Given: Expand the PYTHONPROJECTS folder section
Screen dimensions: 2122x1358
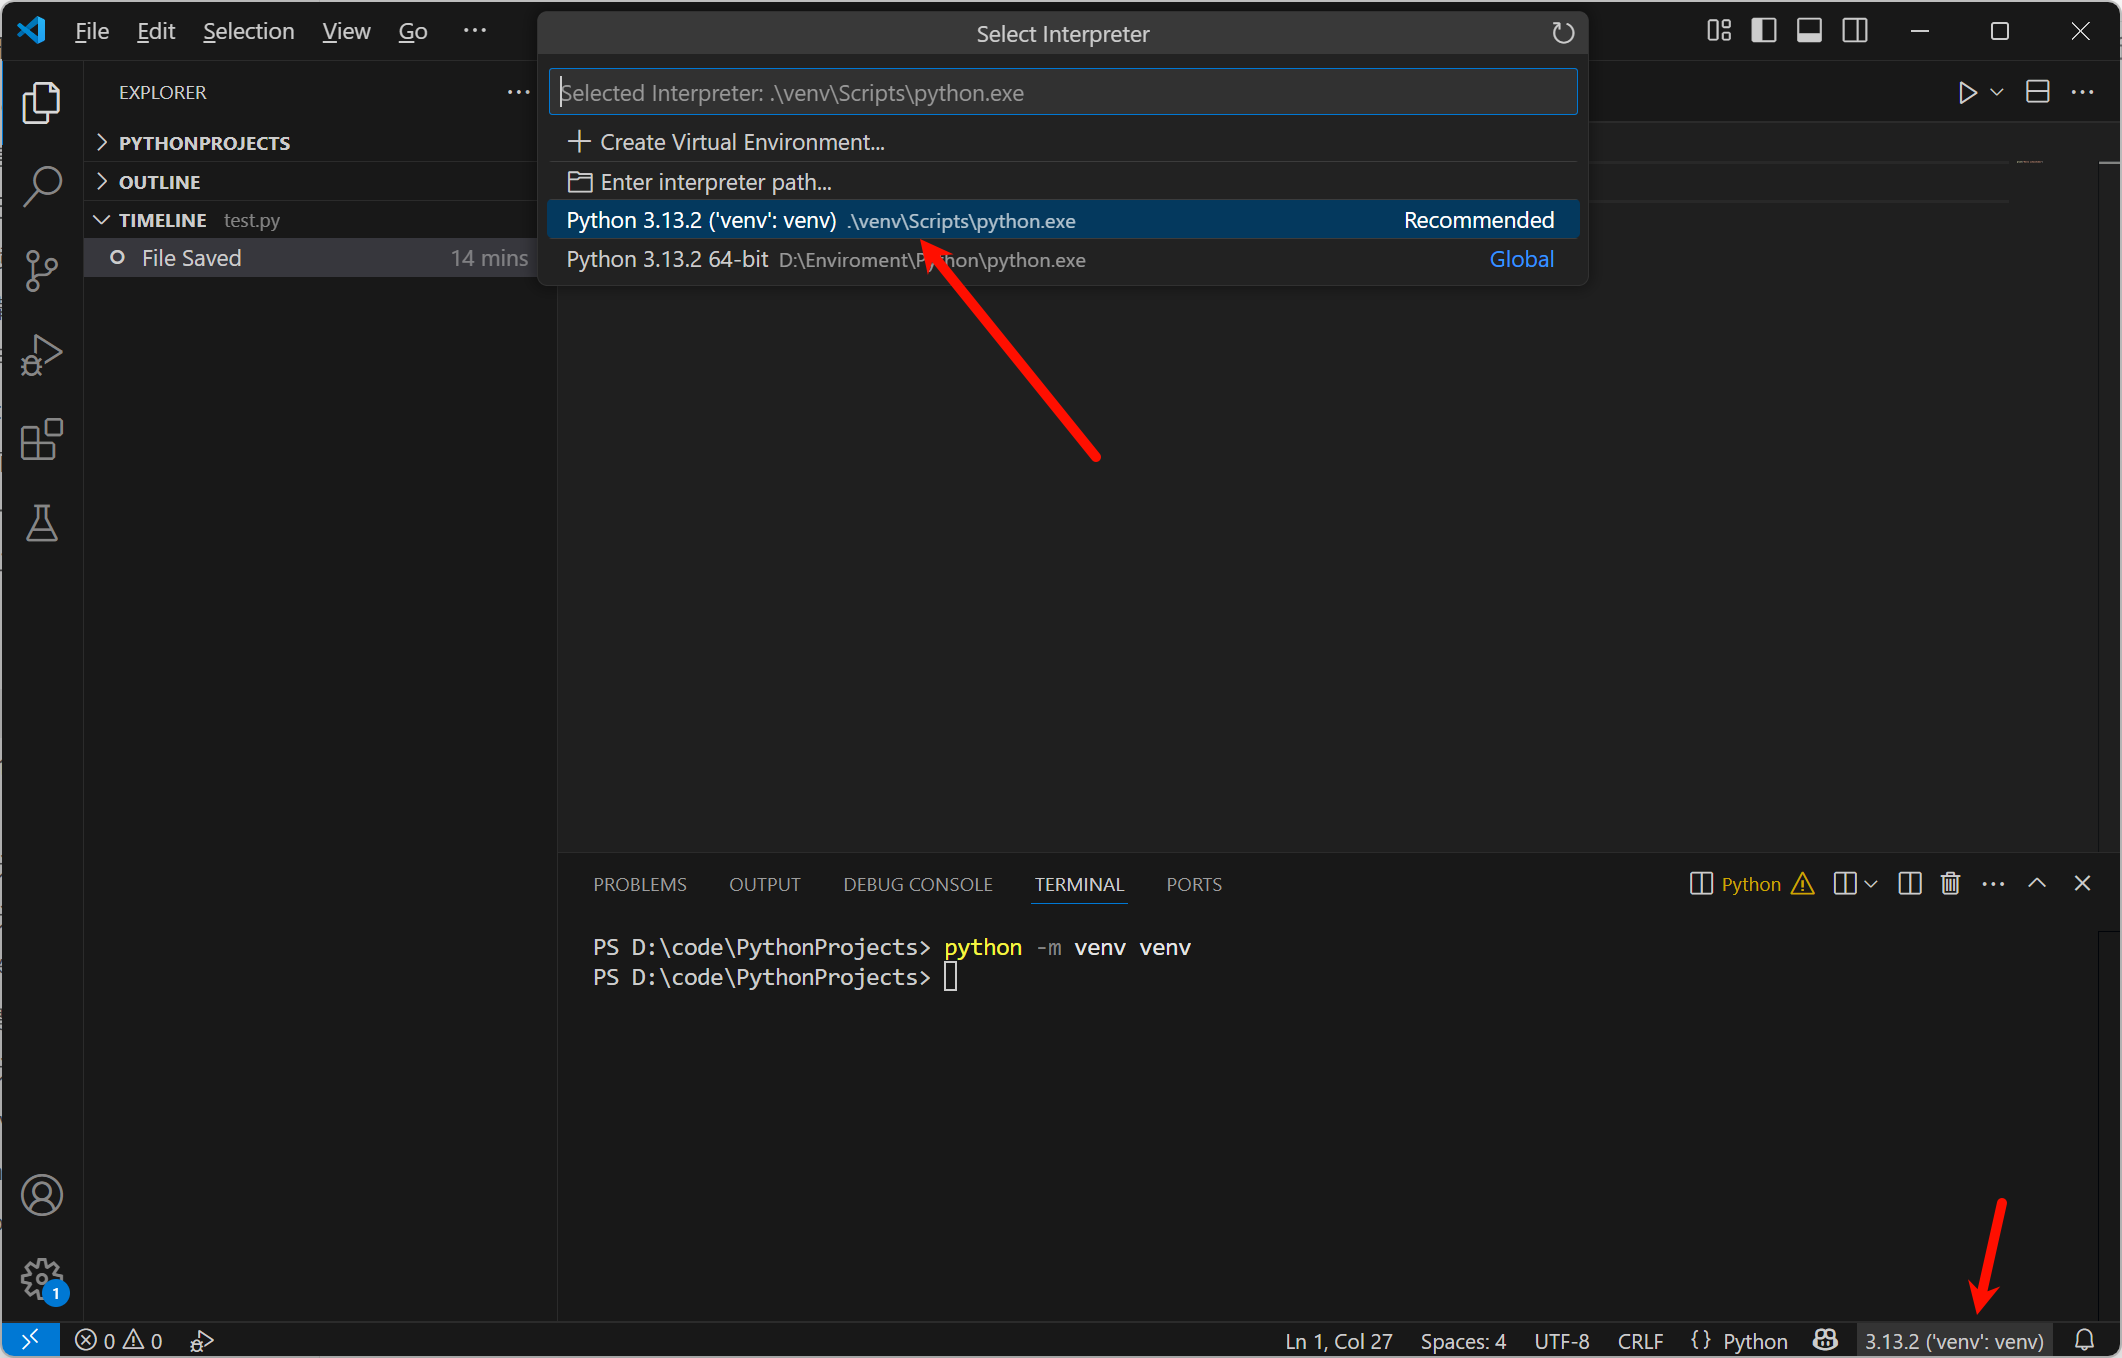Looking at the screenshot, I should 204,143.
